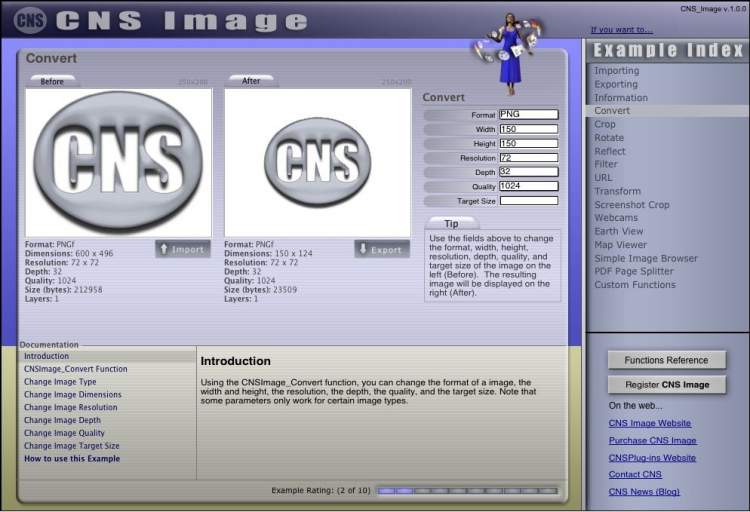This screenshot has width=750, height=512.
Task: Click the Width input field
Action: (529, 129)
